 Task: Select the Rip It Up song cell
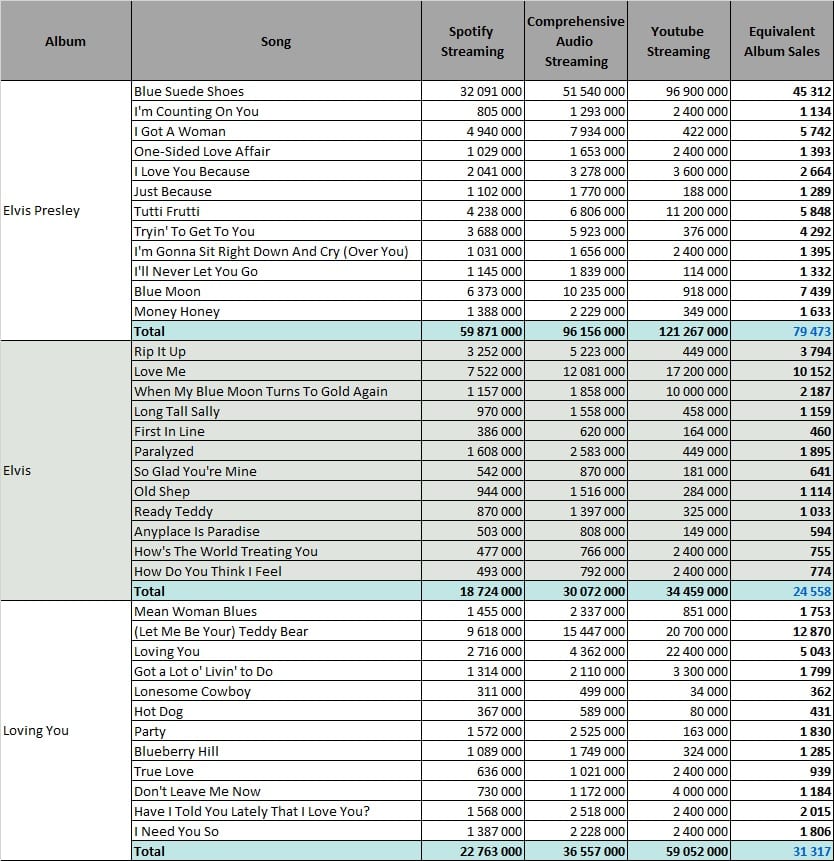[276, 351]
